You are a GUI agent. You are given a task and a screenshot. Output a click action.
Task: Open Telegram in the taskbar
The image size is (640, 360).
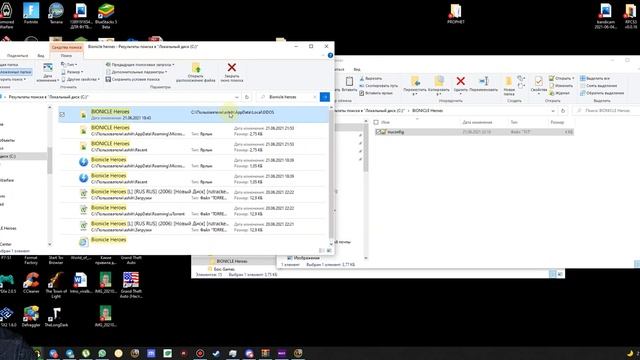coord(70,353)
